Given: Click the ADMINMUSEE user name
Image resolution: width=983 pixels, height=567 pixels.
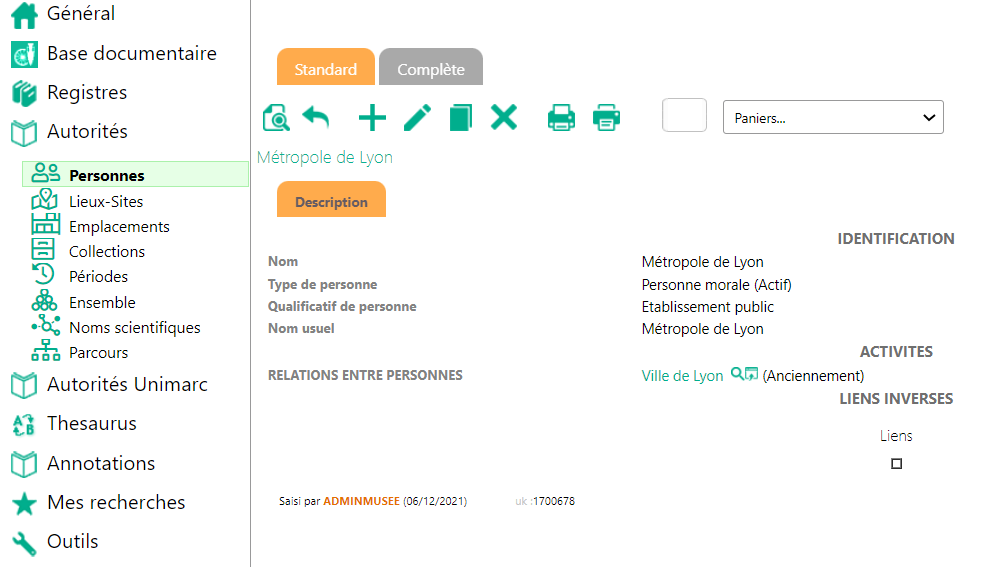Looking at the screenshot, I should pyautogui.click(x=361, y=501).
